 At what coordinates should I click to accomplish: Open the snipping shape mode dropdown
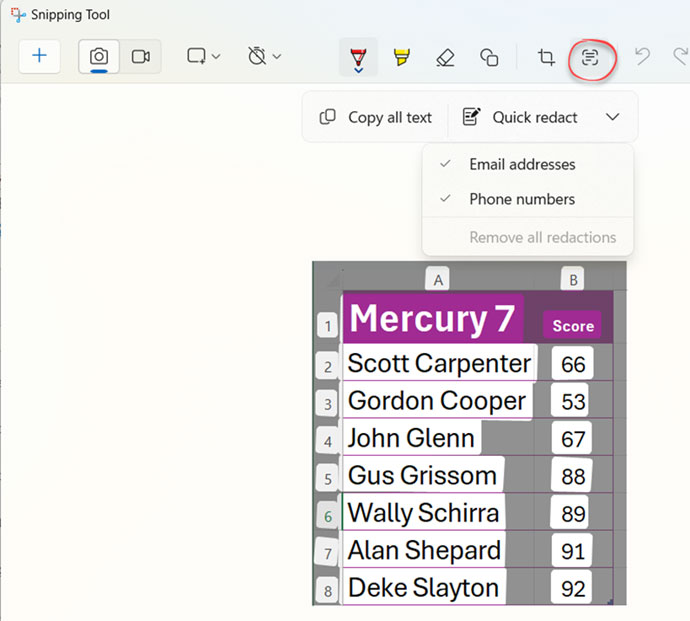(204, 57)
